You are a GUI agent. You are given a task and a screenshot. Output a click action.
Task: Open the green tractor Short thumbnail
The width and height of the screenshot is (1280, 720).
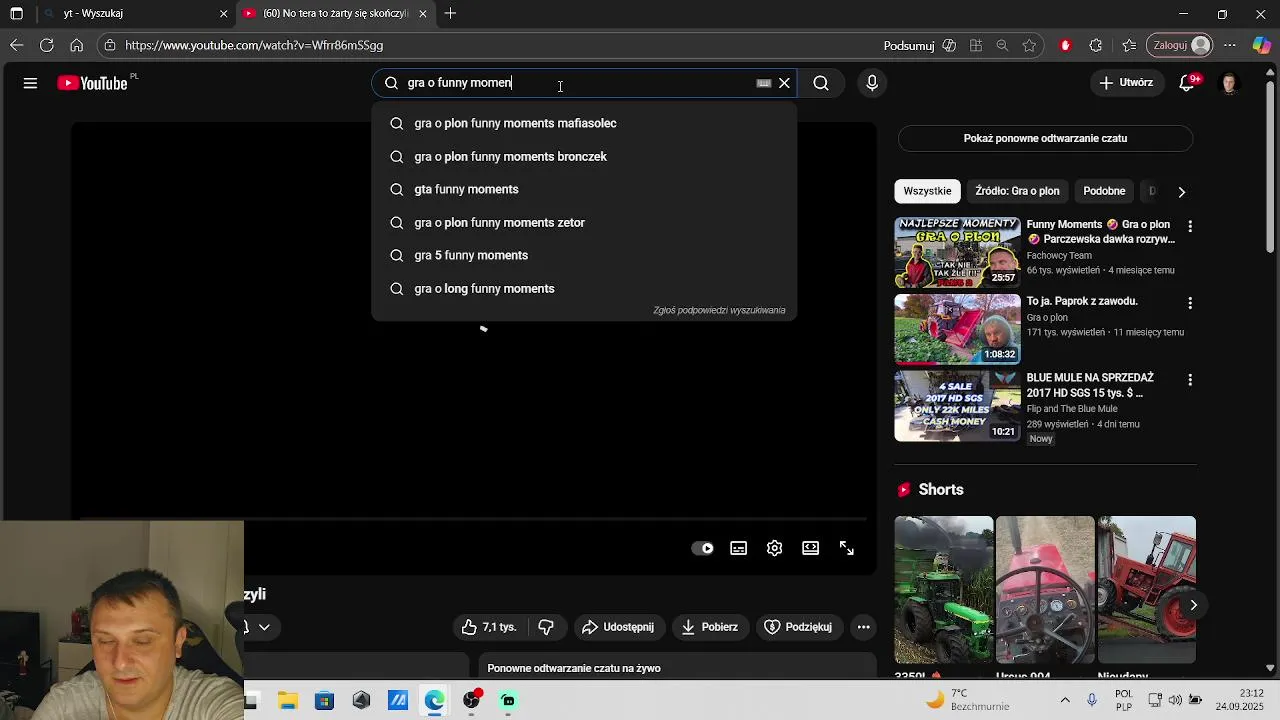(x=944, y=590)
